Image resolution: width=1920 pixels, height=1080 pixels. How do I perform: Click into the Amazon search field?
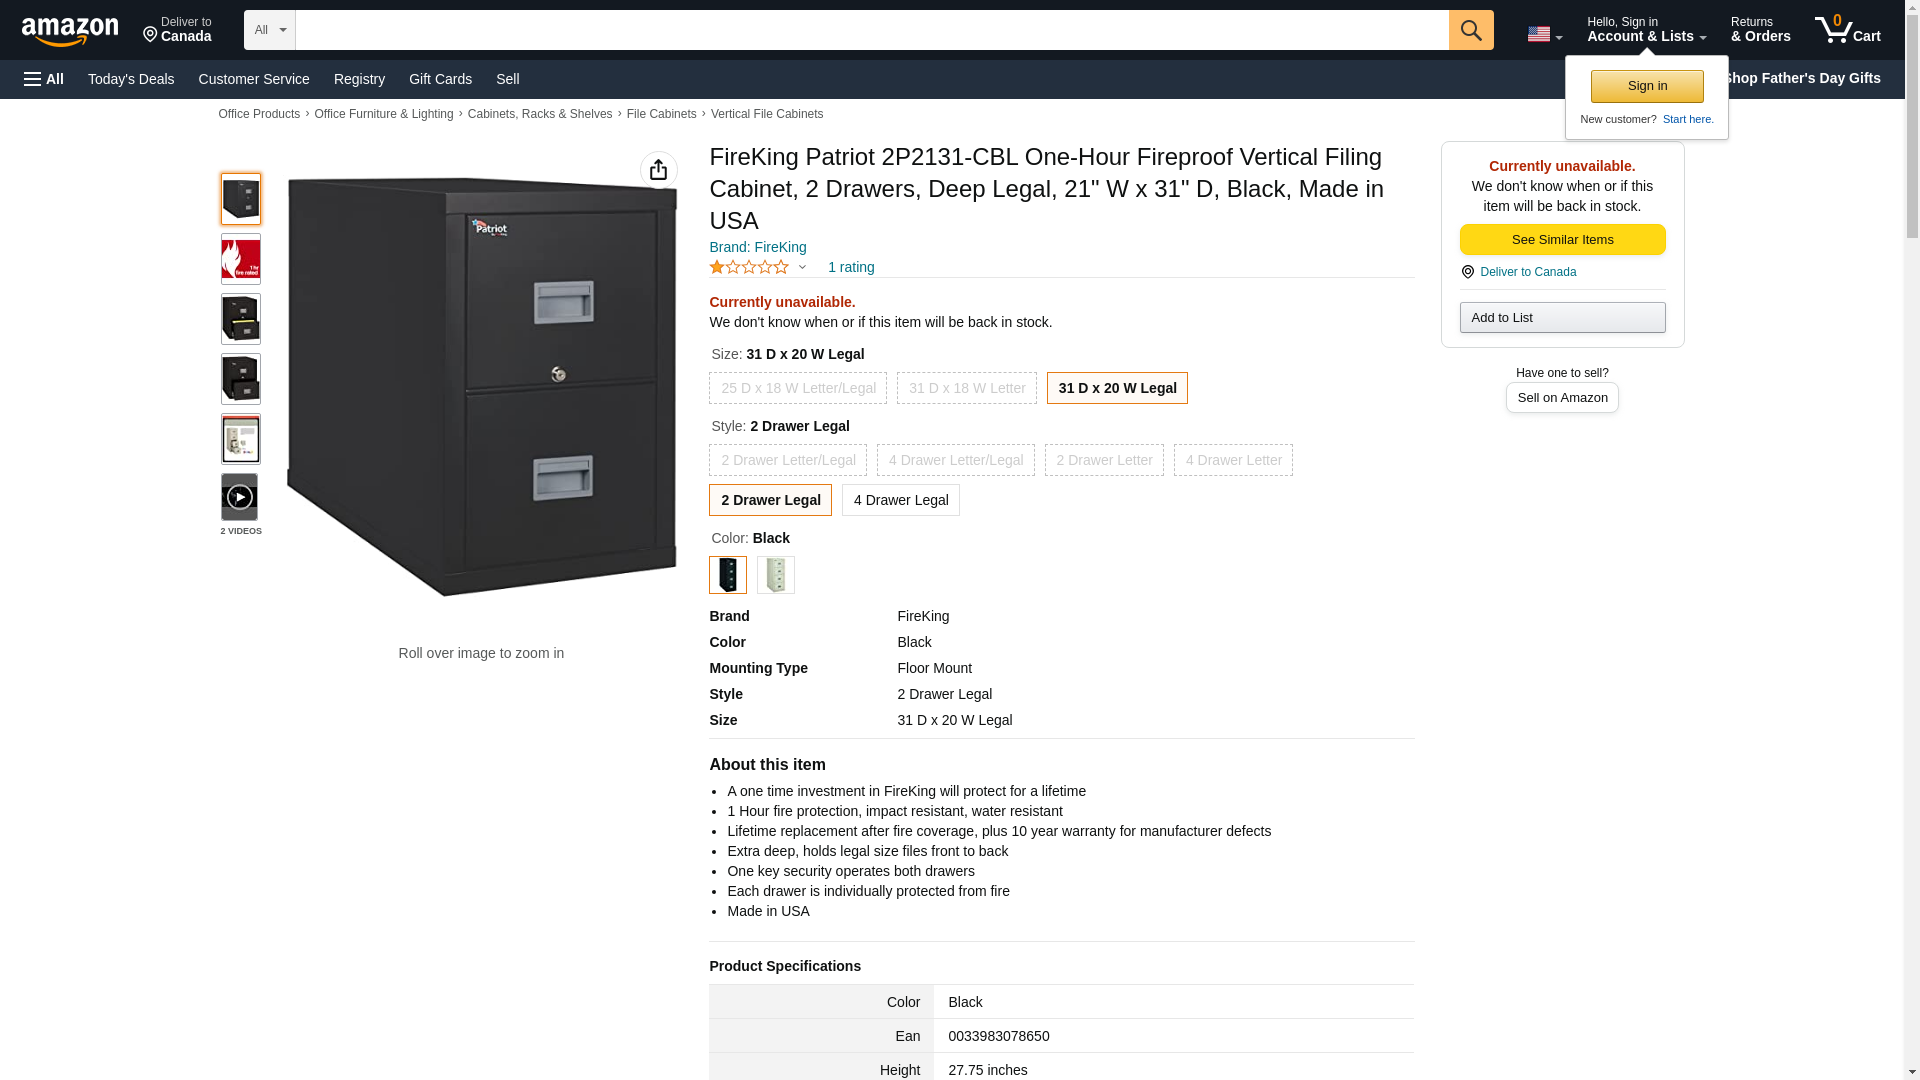[870, 30]
